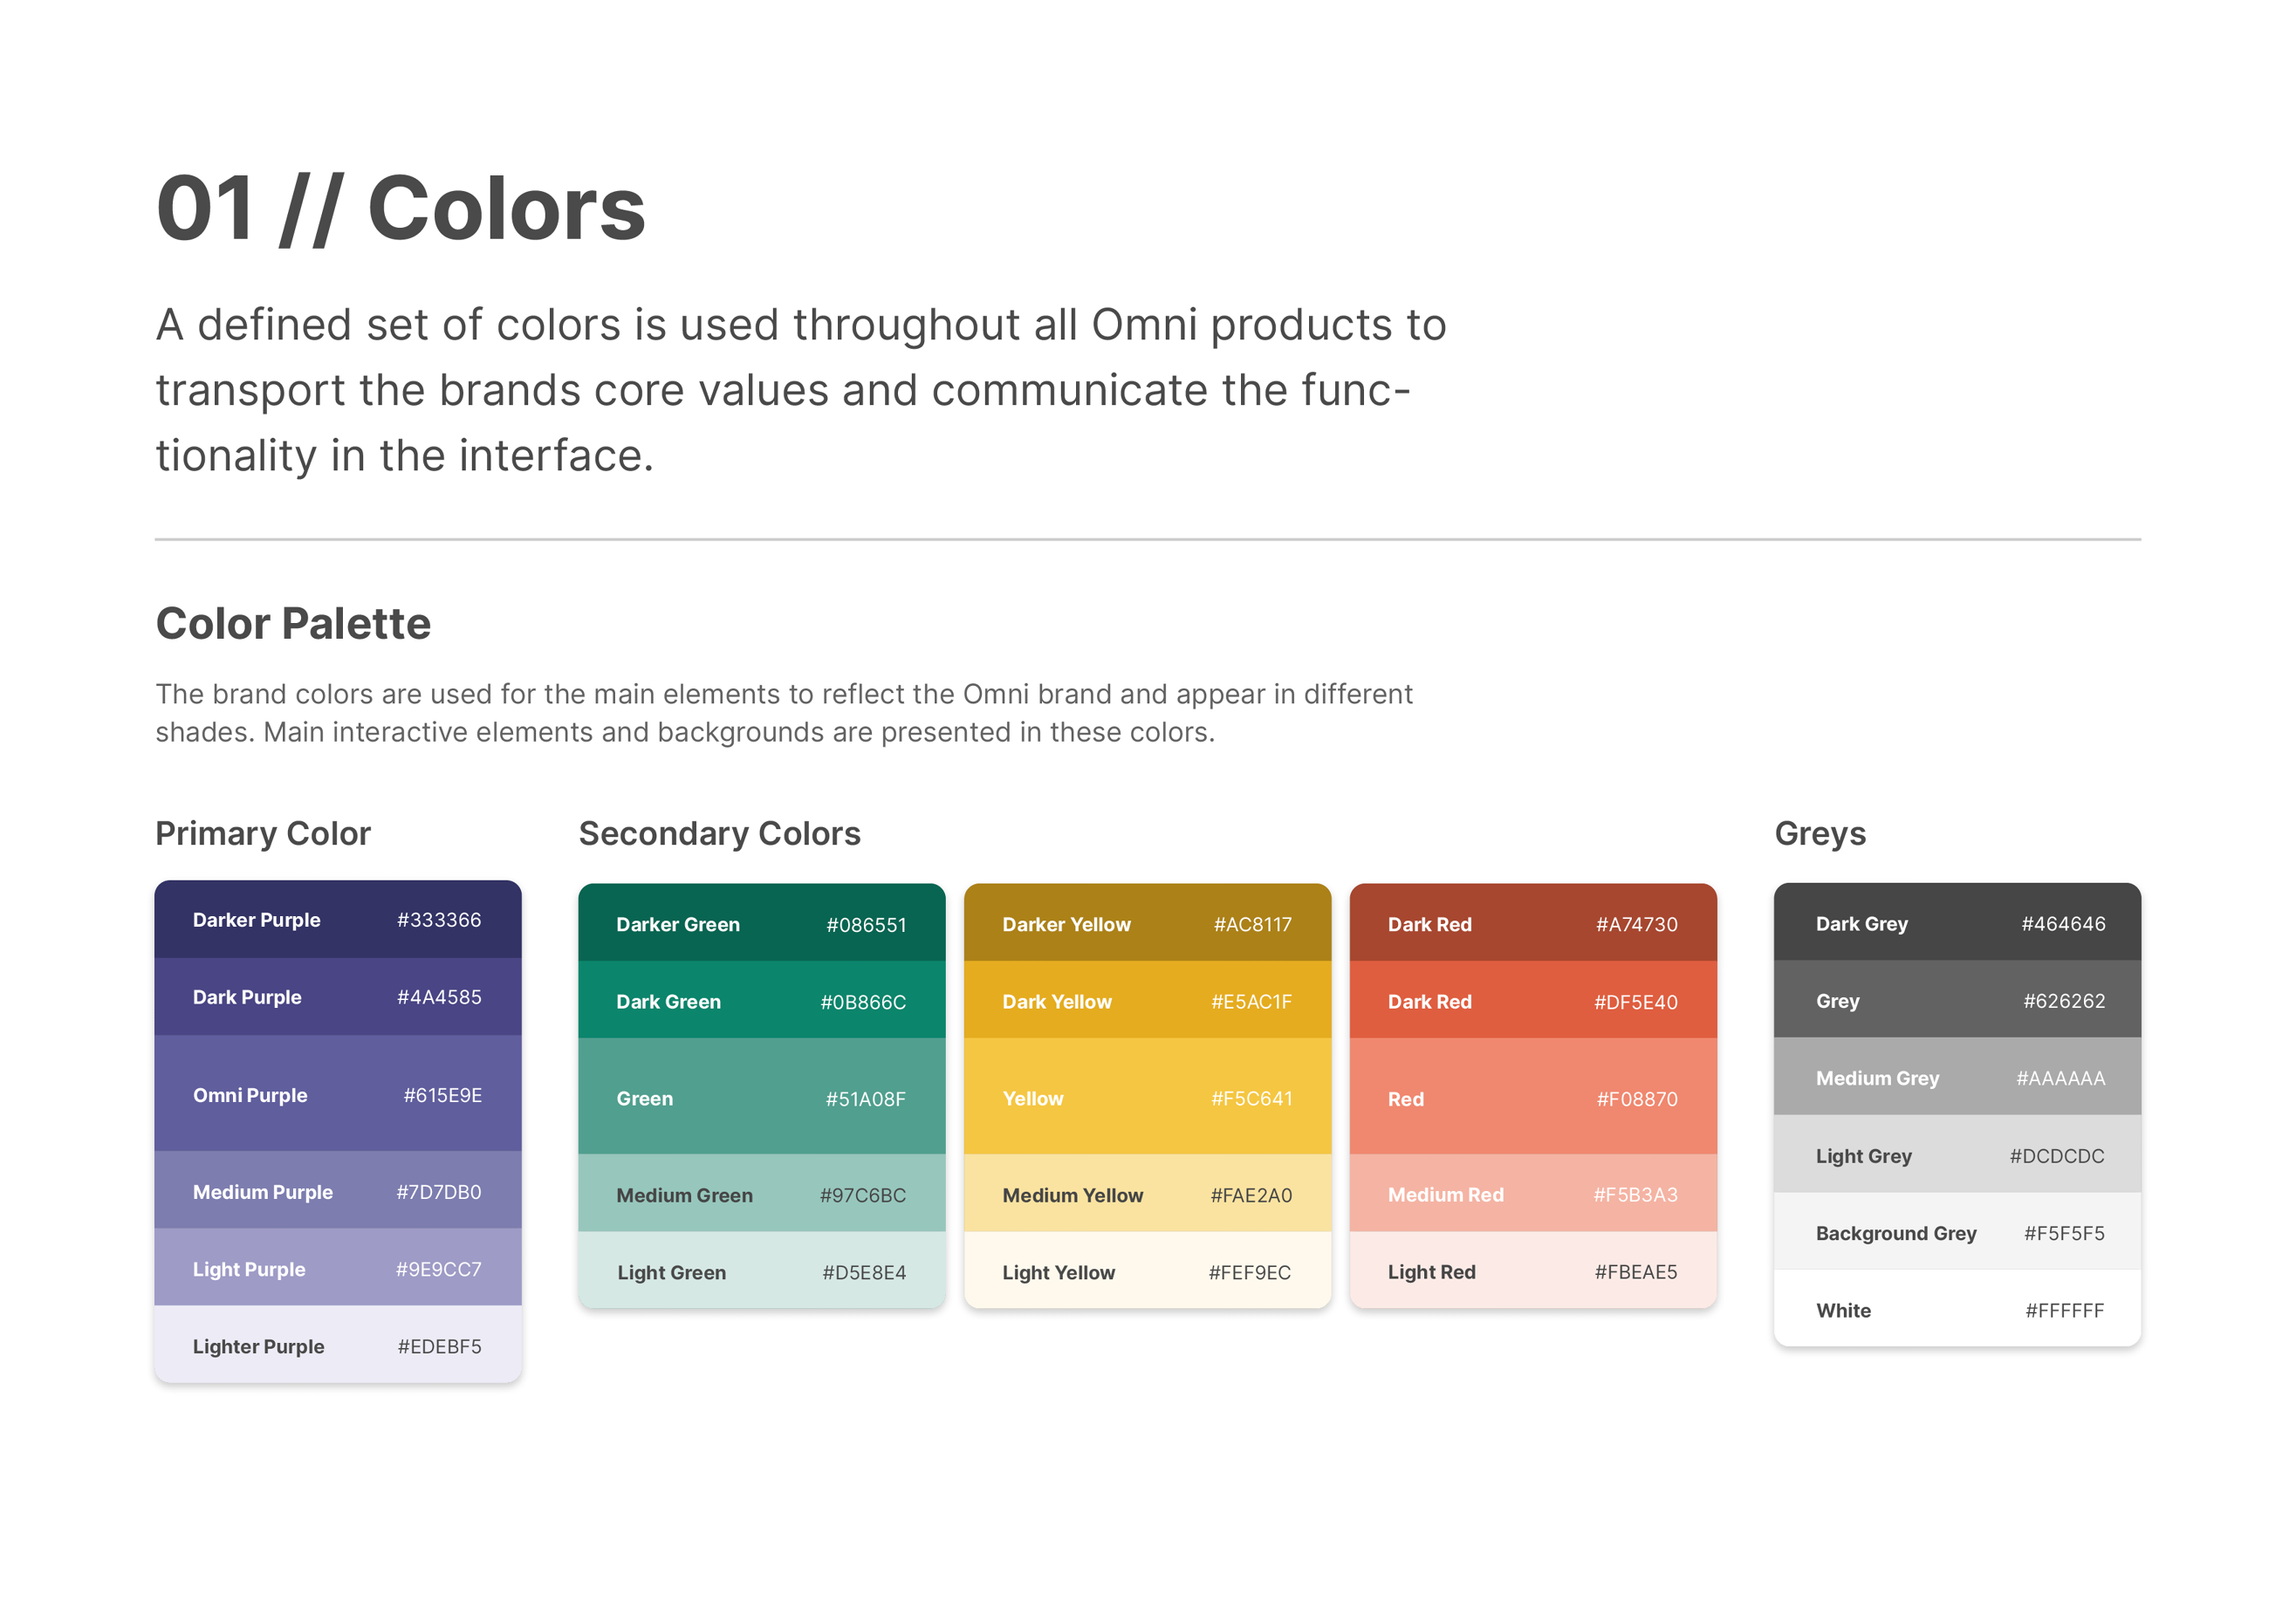Select the Darker Green swatch
The width and height of the screenshot is (2296, 1623).
[x=761, y=923]
